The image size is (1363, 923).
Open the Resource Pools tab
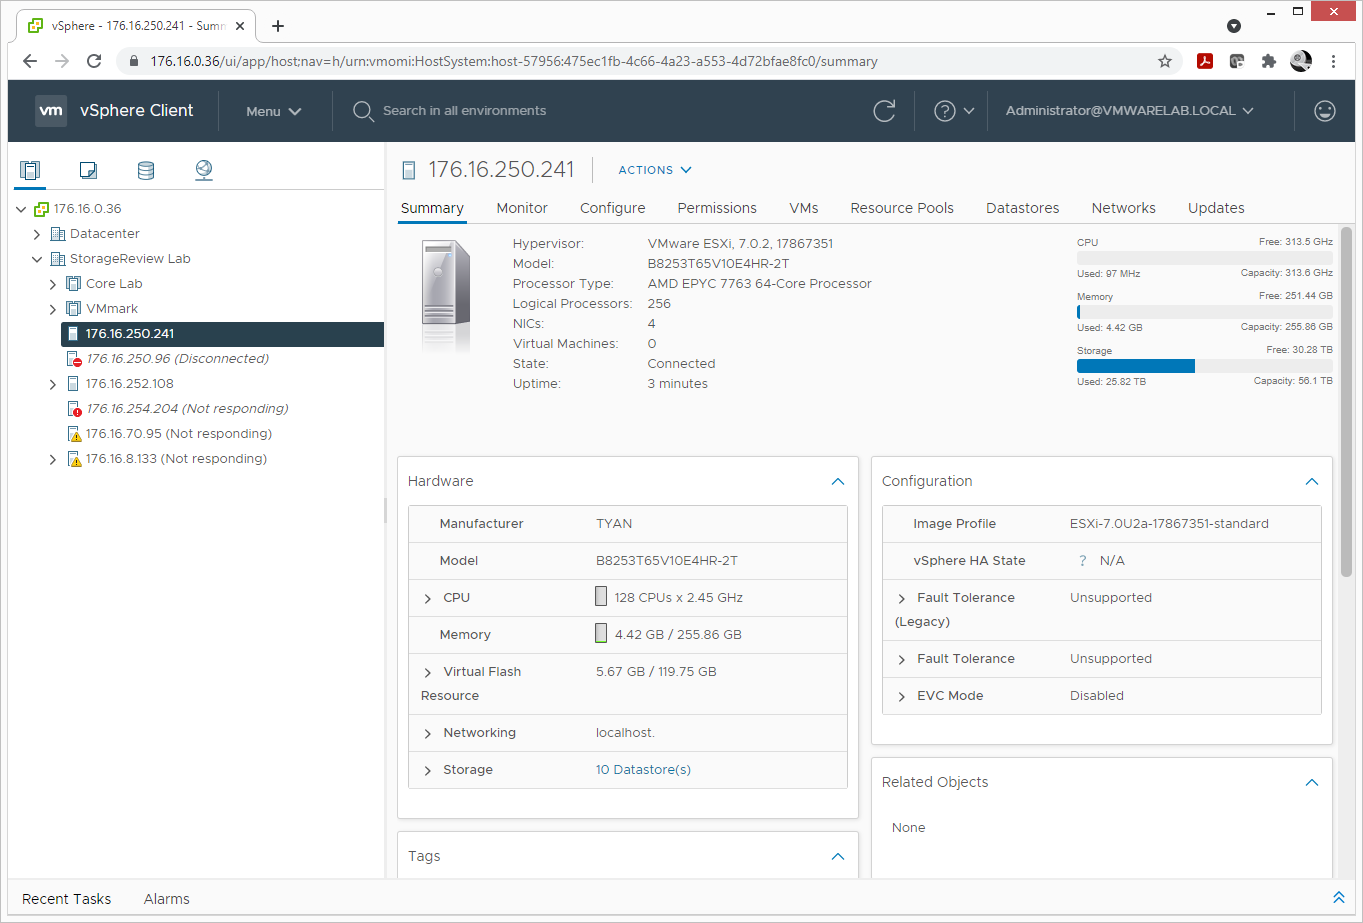point(902,208)
